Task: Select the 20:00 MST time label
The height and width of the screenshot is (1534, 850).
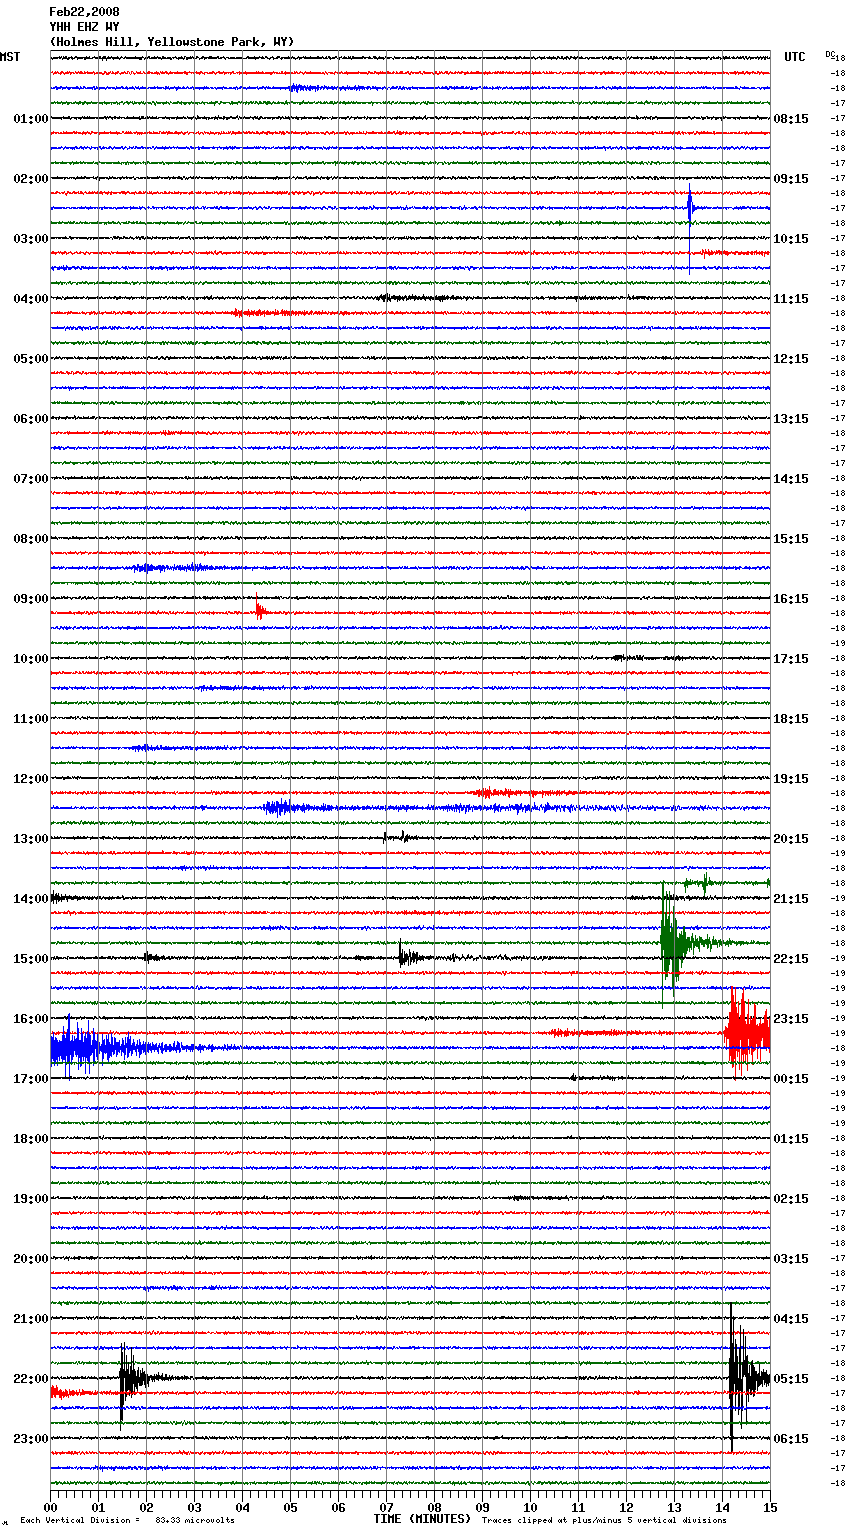Action: click(x=30, y=1259)
